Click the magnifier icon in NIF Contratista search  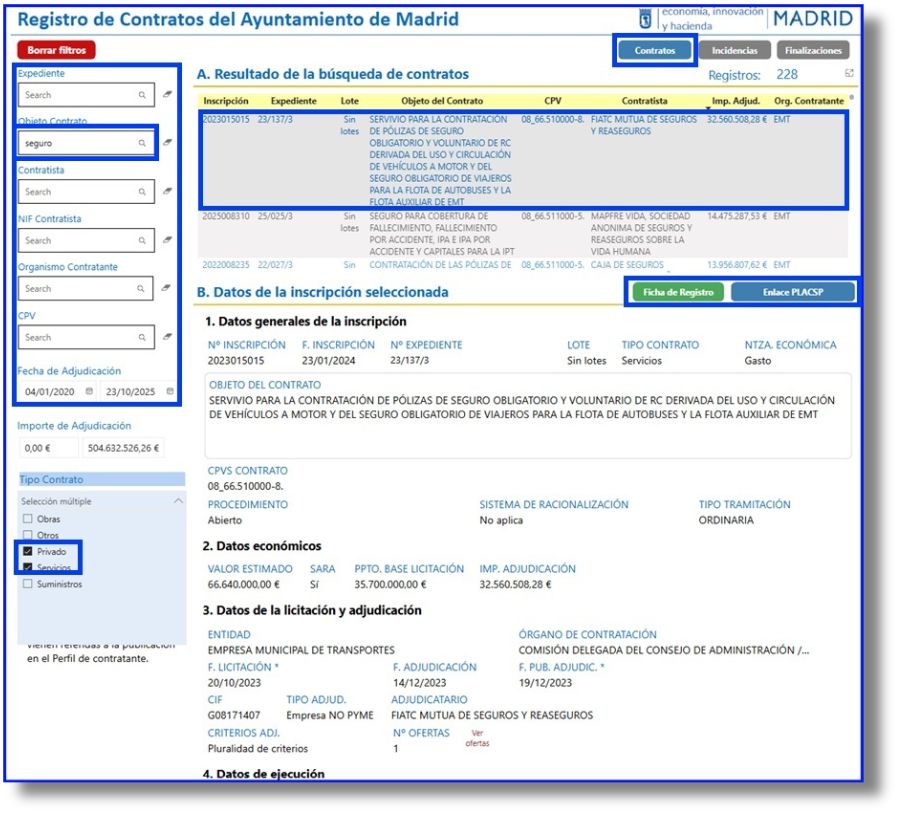point(142,241)
